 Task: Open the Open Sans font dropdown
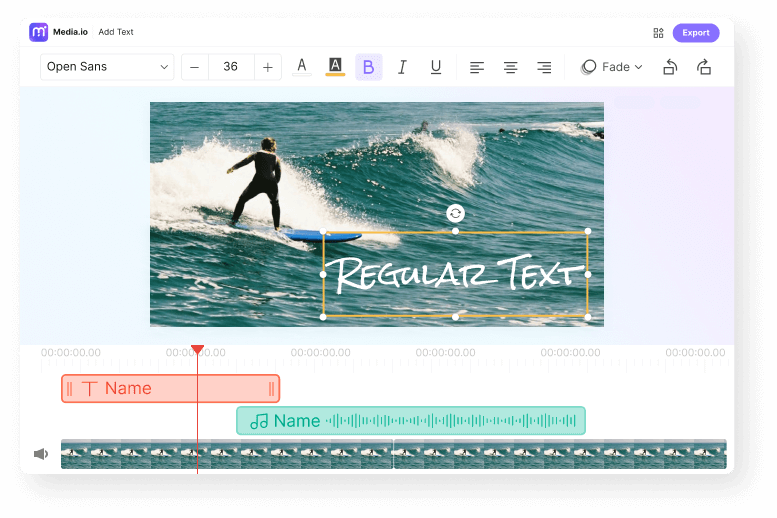[x=107, y=67]
